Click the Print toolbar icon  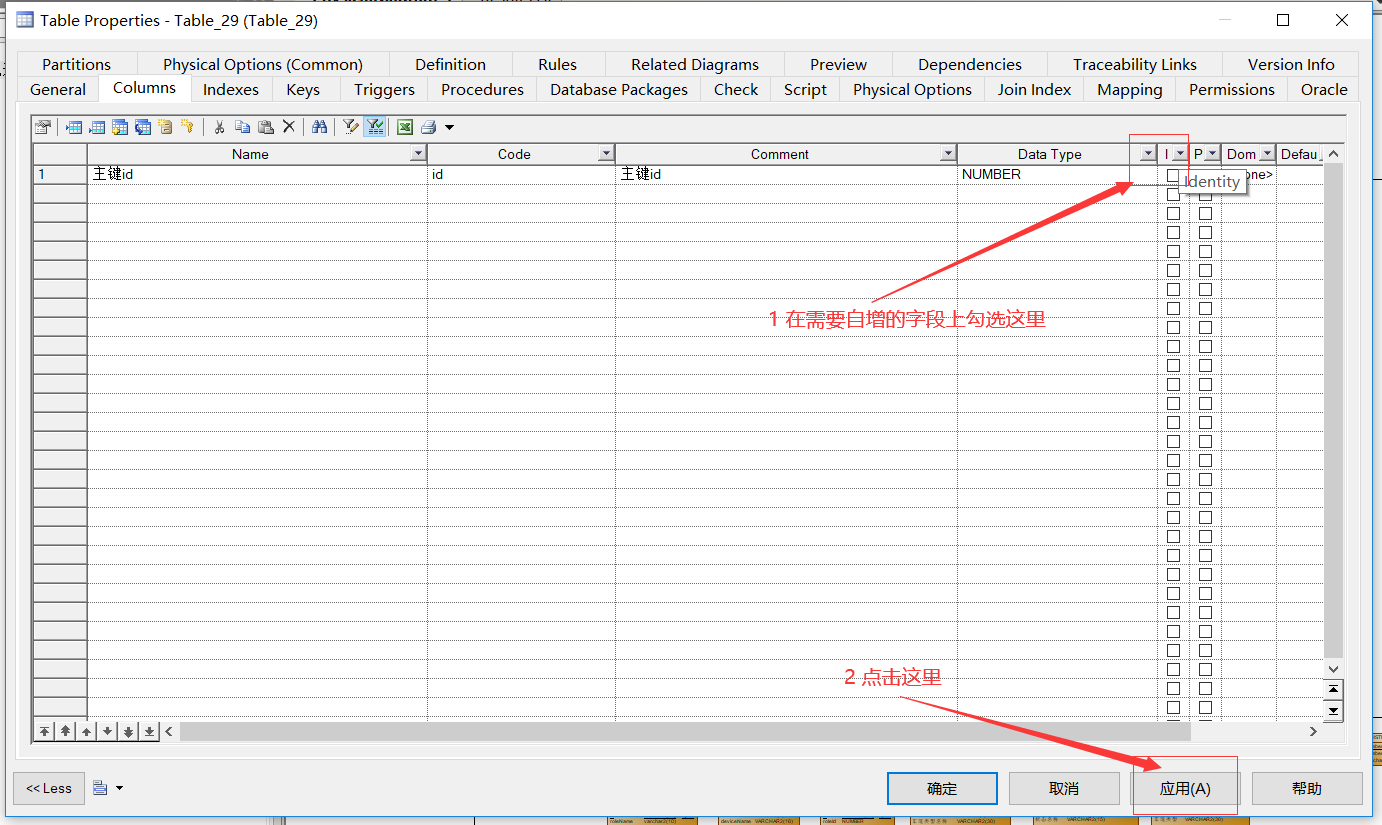pos(428,127)
